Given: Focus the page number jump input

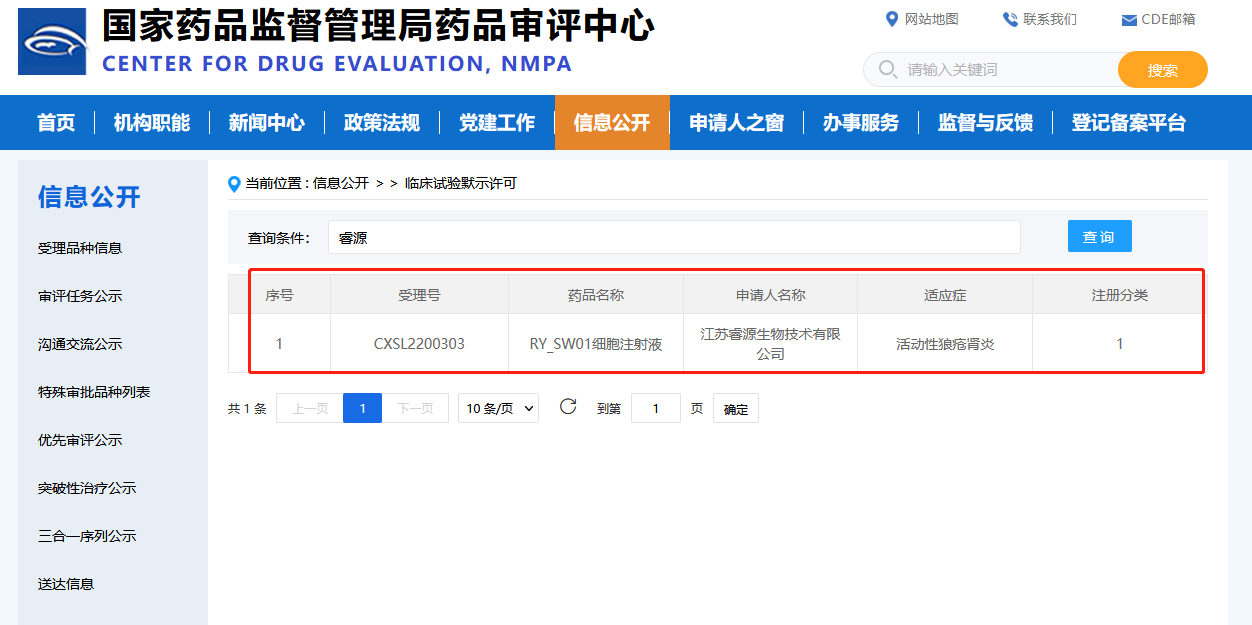Looking at the screenshot, I should point(655,408).
